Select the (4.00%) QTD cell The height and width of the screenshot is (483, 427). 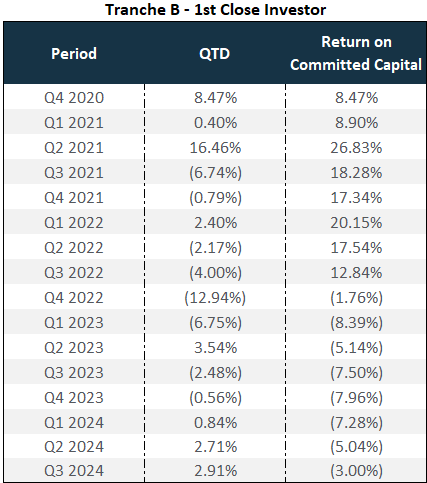(215, 273)
